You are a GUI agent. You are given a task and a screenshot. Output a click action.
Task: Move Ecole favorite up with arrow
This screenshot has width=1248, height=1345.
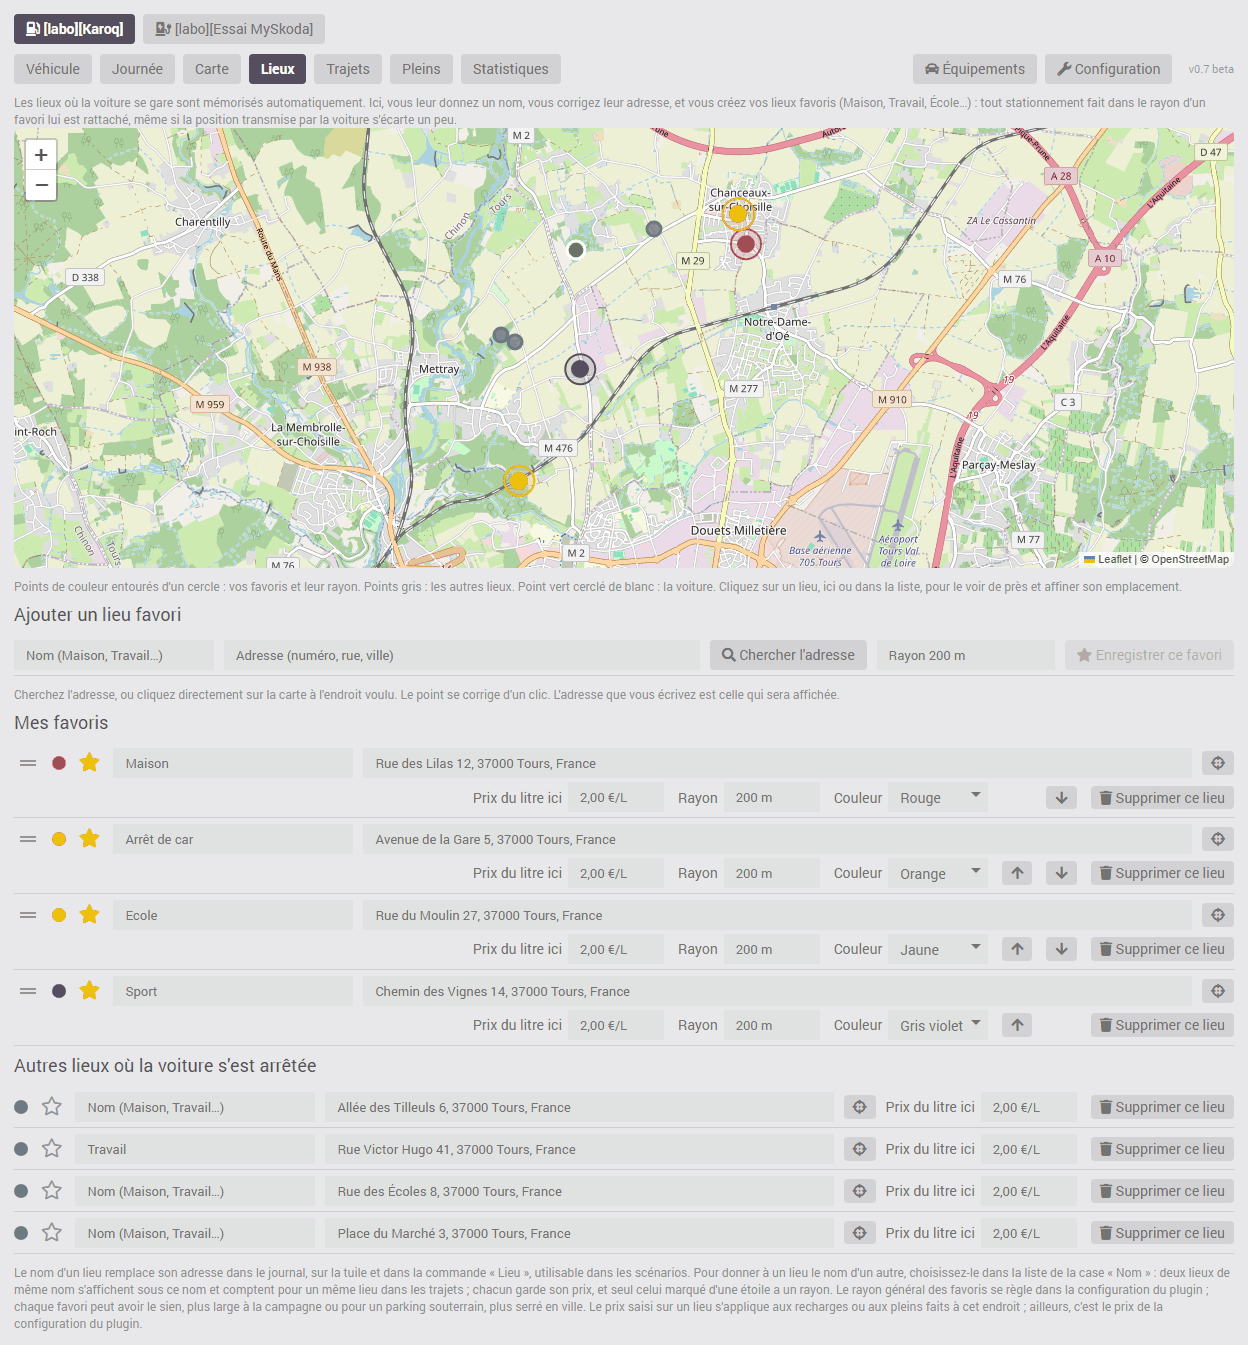pos(1017,949)
